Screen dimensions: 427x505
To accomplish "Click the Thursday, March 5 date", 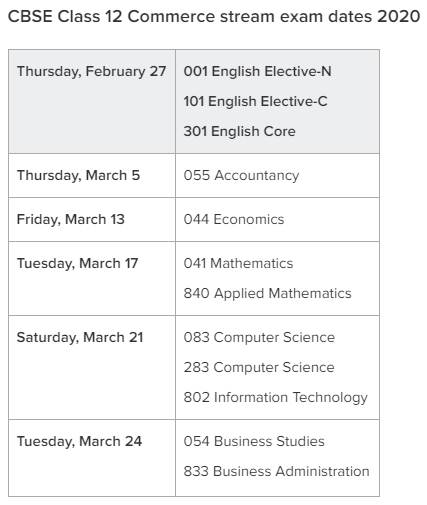I will click(78, 175).
